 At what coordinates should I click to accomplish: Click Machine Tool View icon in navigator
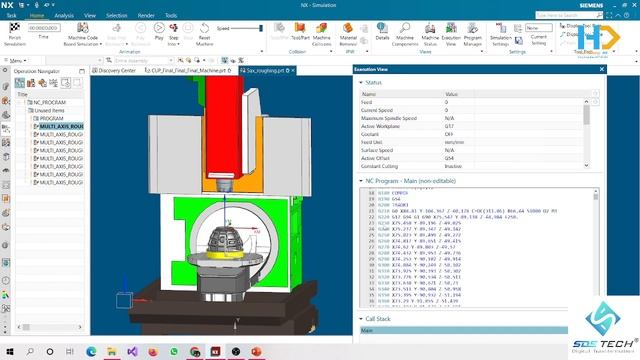pos(31,83)
